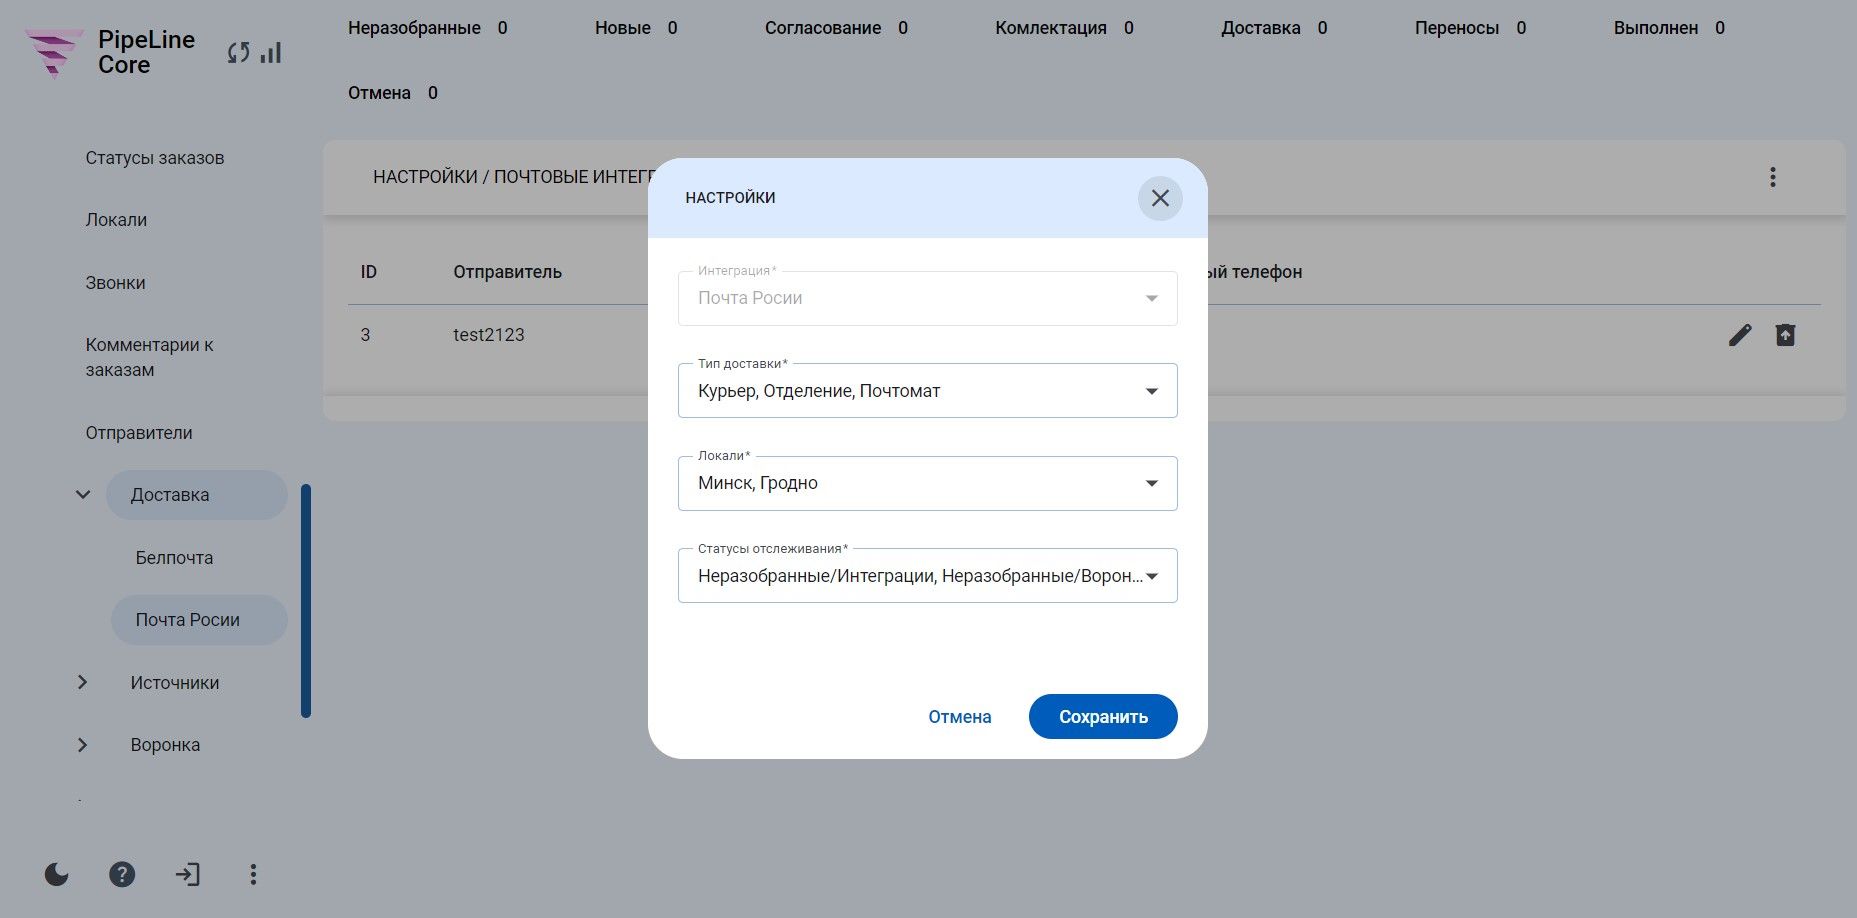Filter by Отмена status counter
The image size is (1857, 918).
pyautogui.click(x=393, y=93)
